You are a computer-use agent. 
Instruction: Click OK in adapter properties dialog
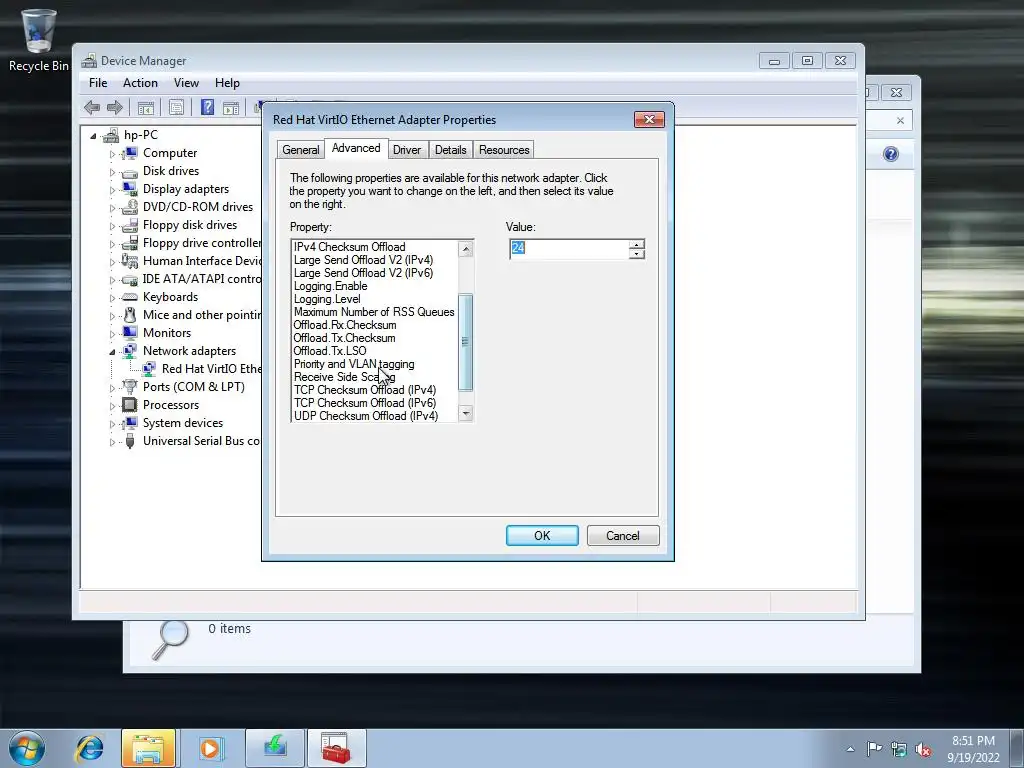(542, 536)
